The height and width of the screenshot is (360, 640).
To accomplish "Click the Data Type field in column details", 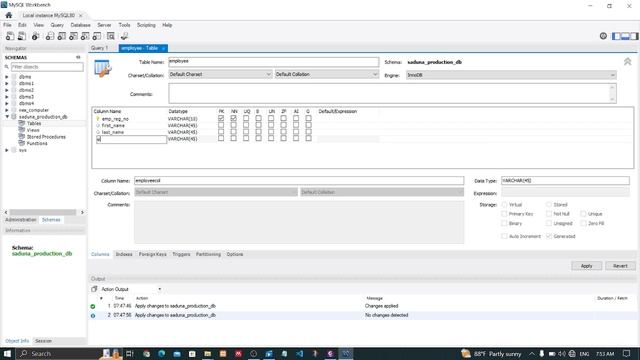I will point(565,180).
